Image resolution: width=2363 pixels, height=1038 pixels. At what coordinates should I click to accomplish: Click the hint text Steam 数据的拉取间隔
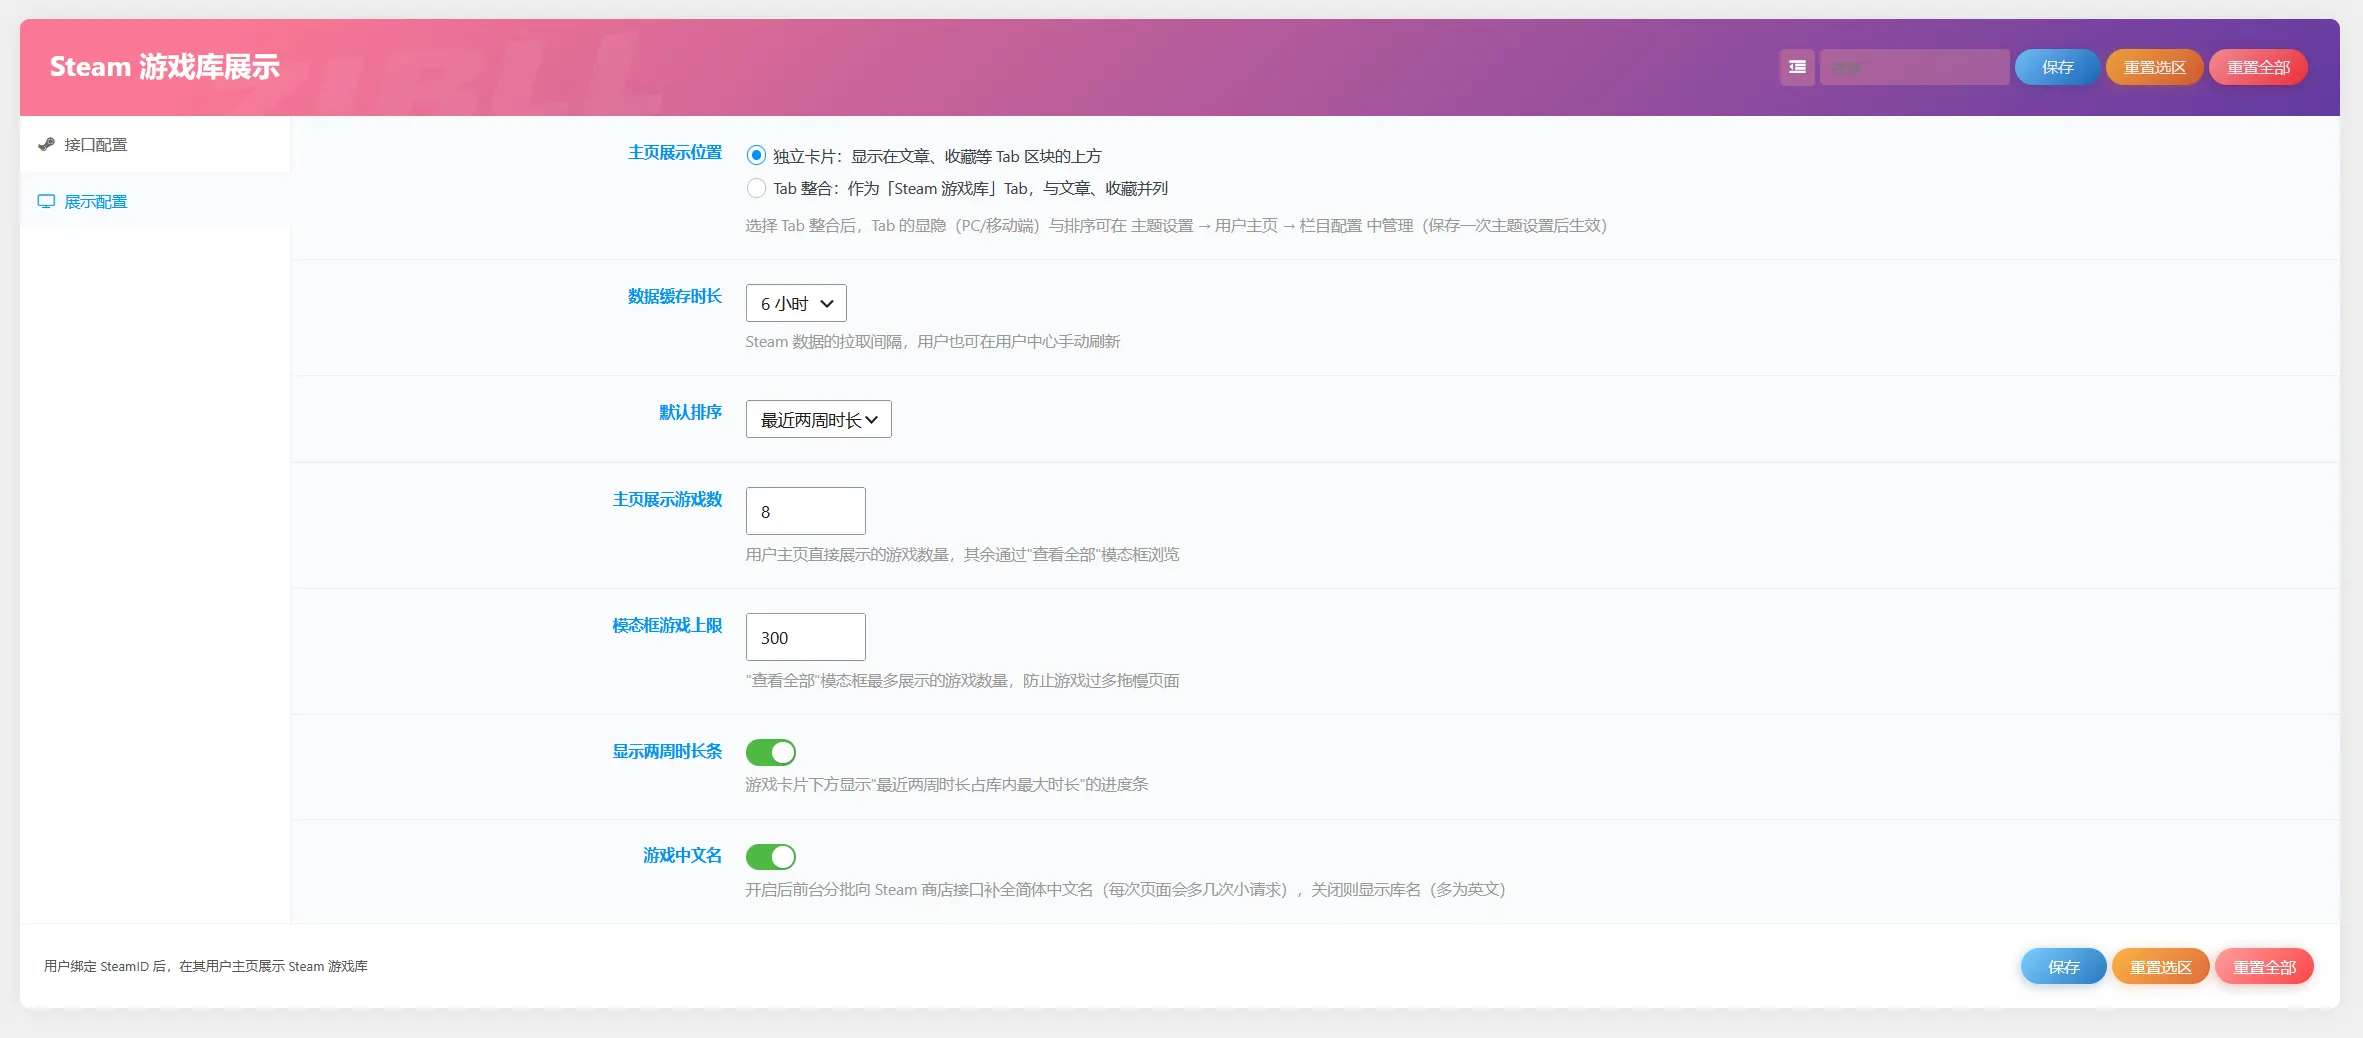pos(932,342)
